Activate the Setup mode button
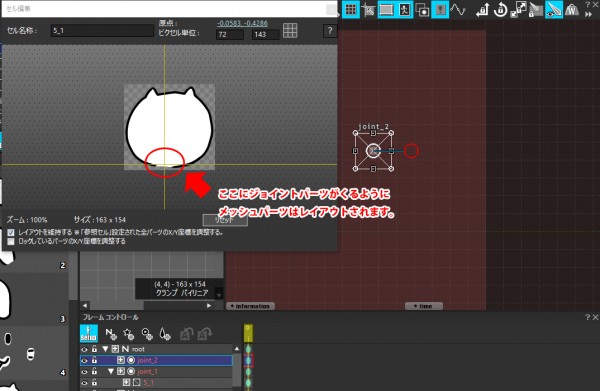 click(89, 333)
